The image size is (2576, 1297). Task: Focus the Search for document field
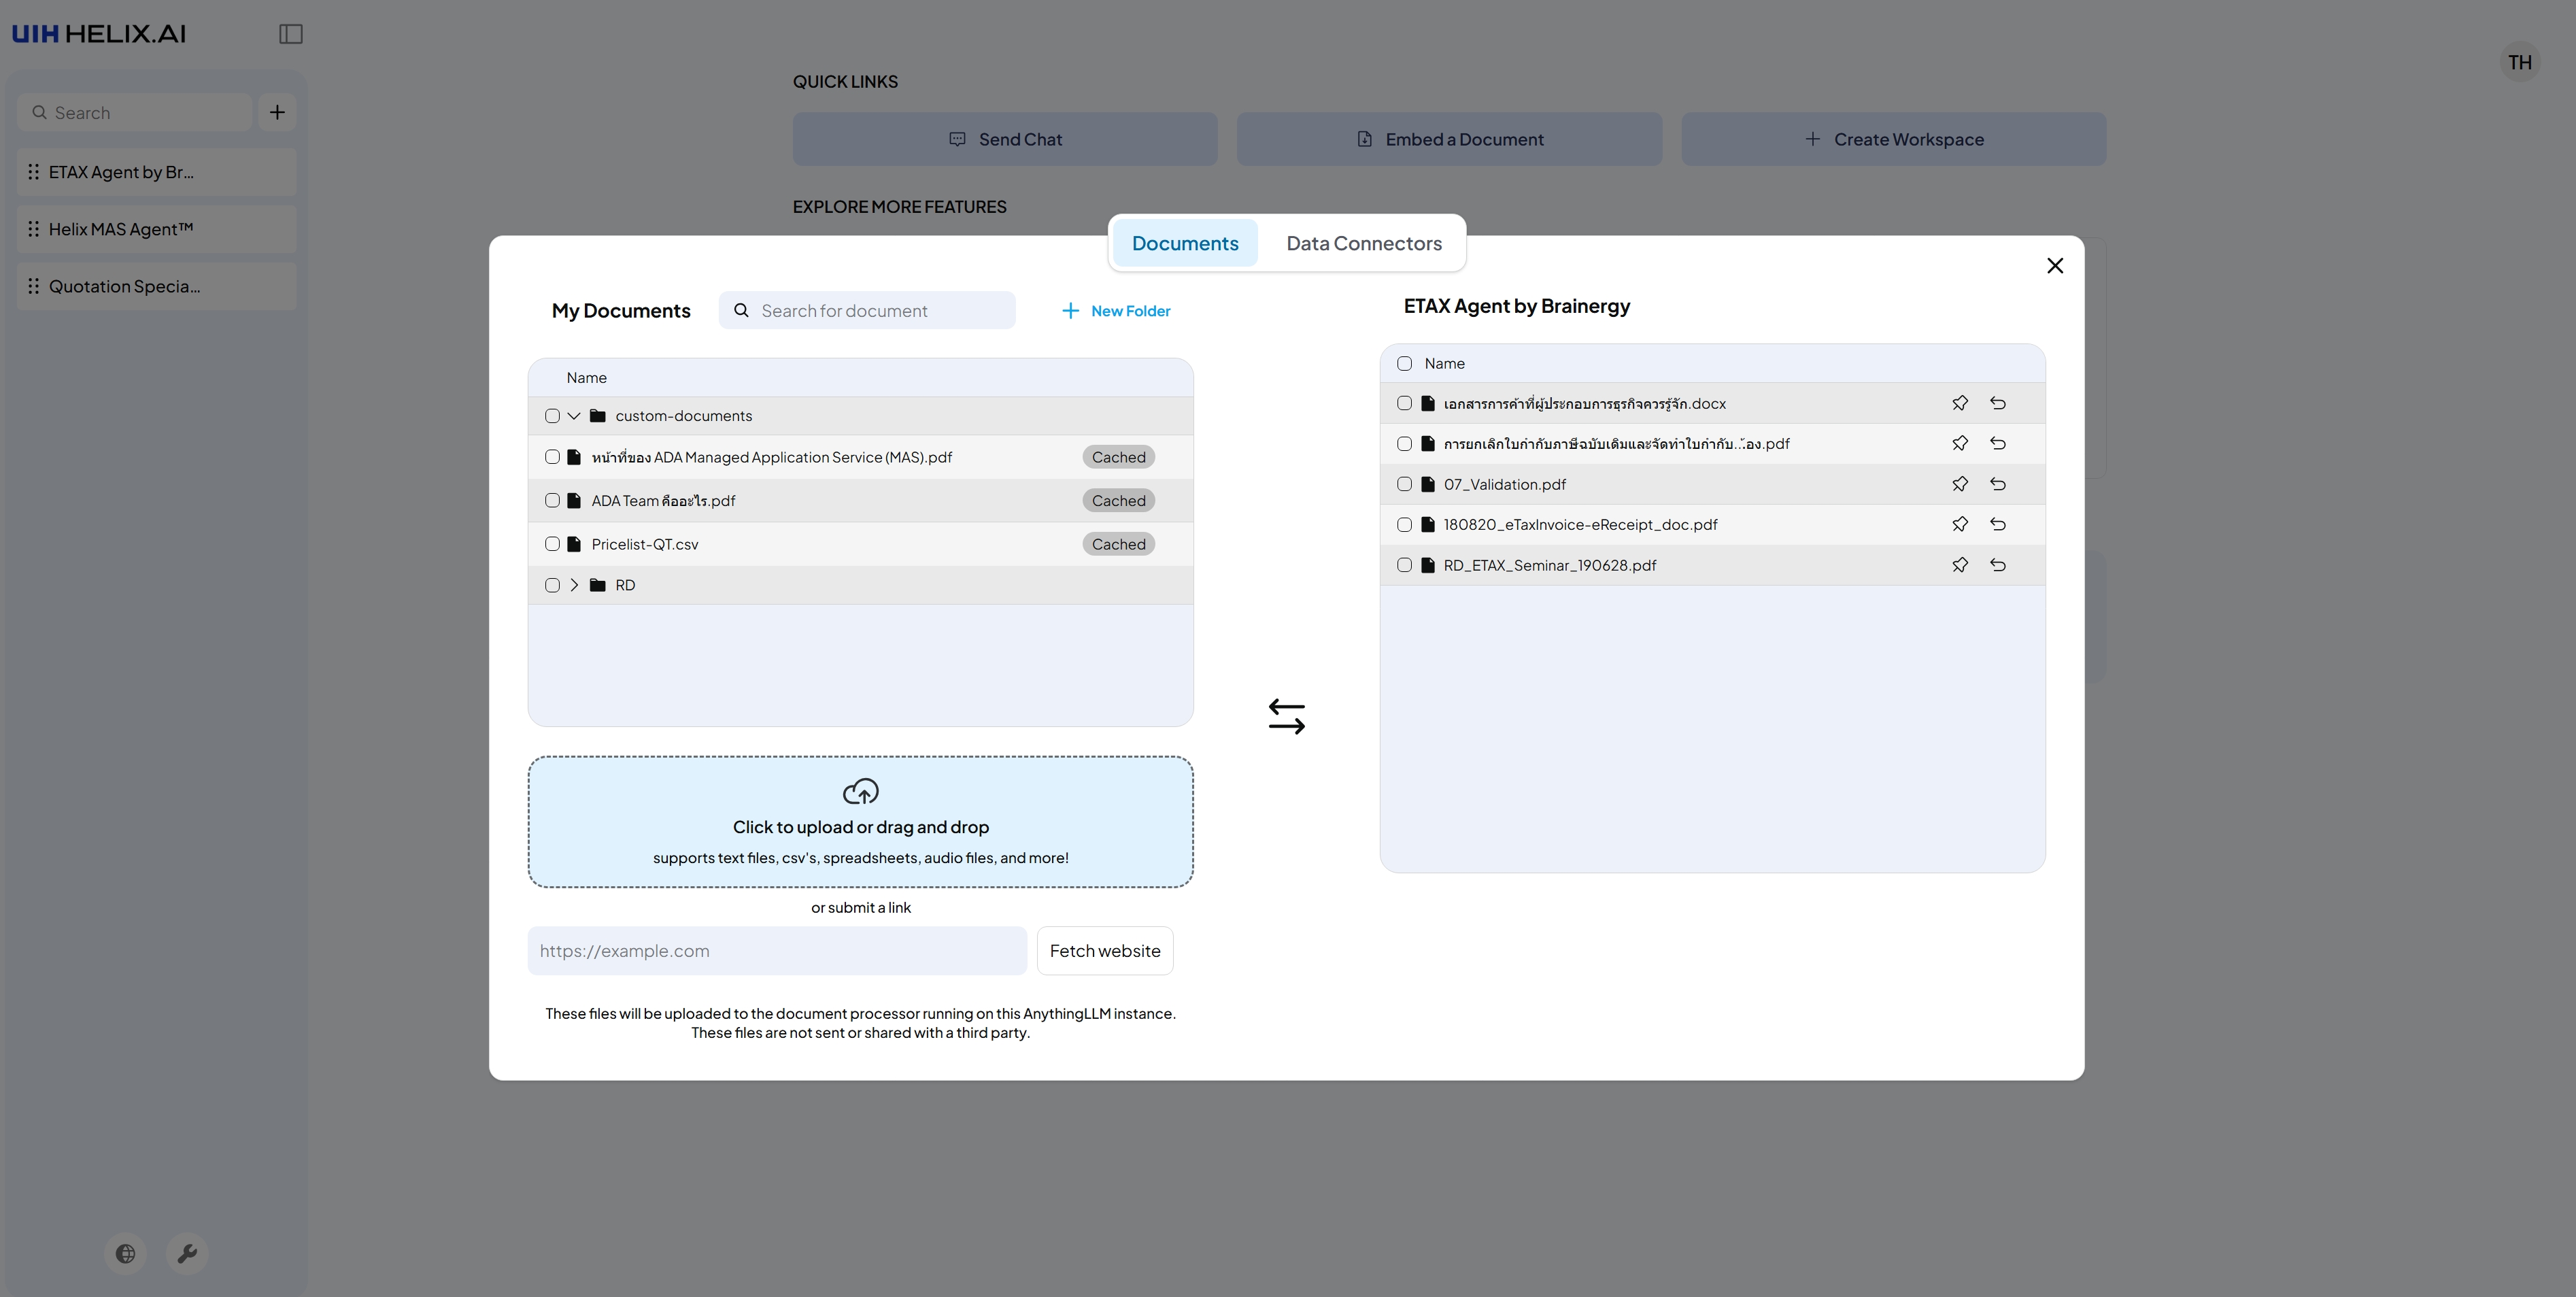pos(880,311)
